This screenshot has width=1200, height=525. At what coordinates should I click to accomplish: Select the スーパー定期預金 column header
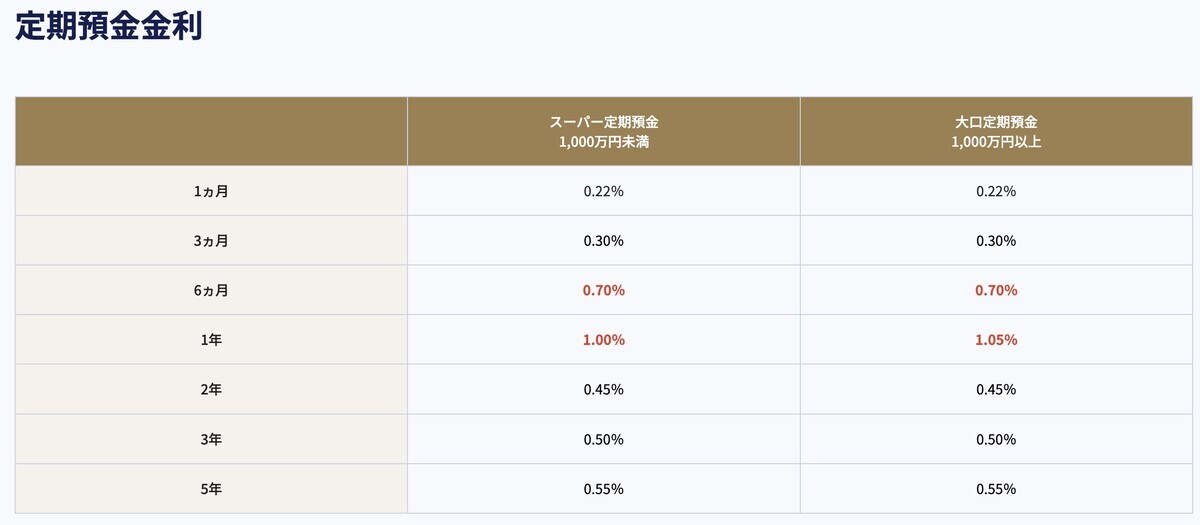pos(604,131)
